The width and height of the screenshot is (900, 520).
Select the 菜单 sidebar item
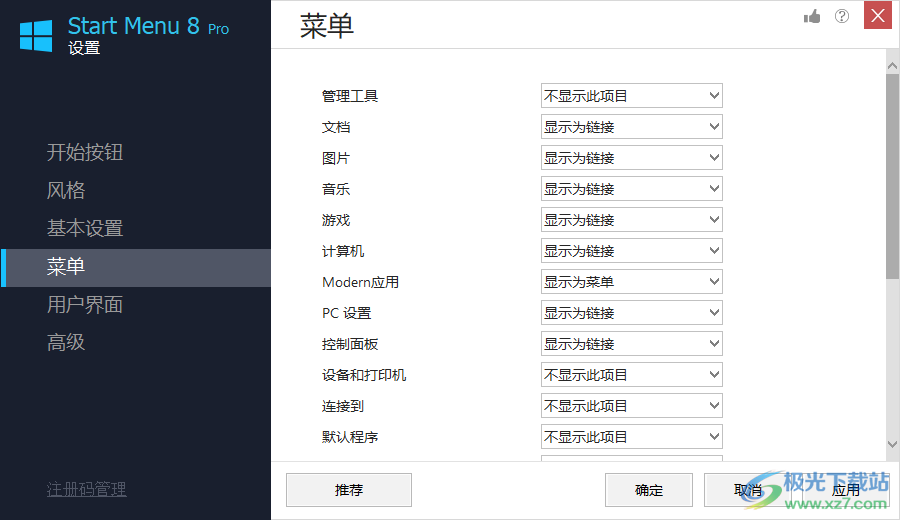[135, 267]
